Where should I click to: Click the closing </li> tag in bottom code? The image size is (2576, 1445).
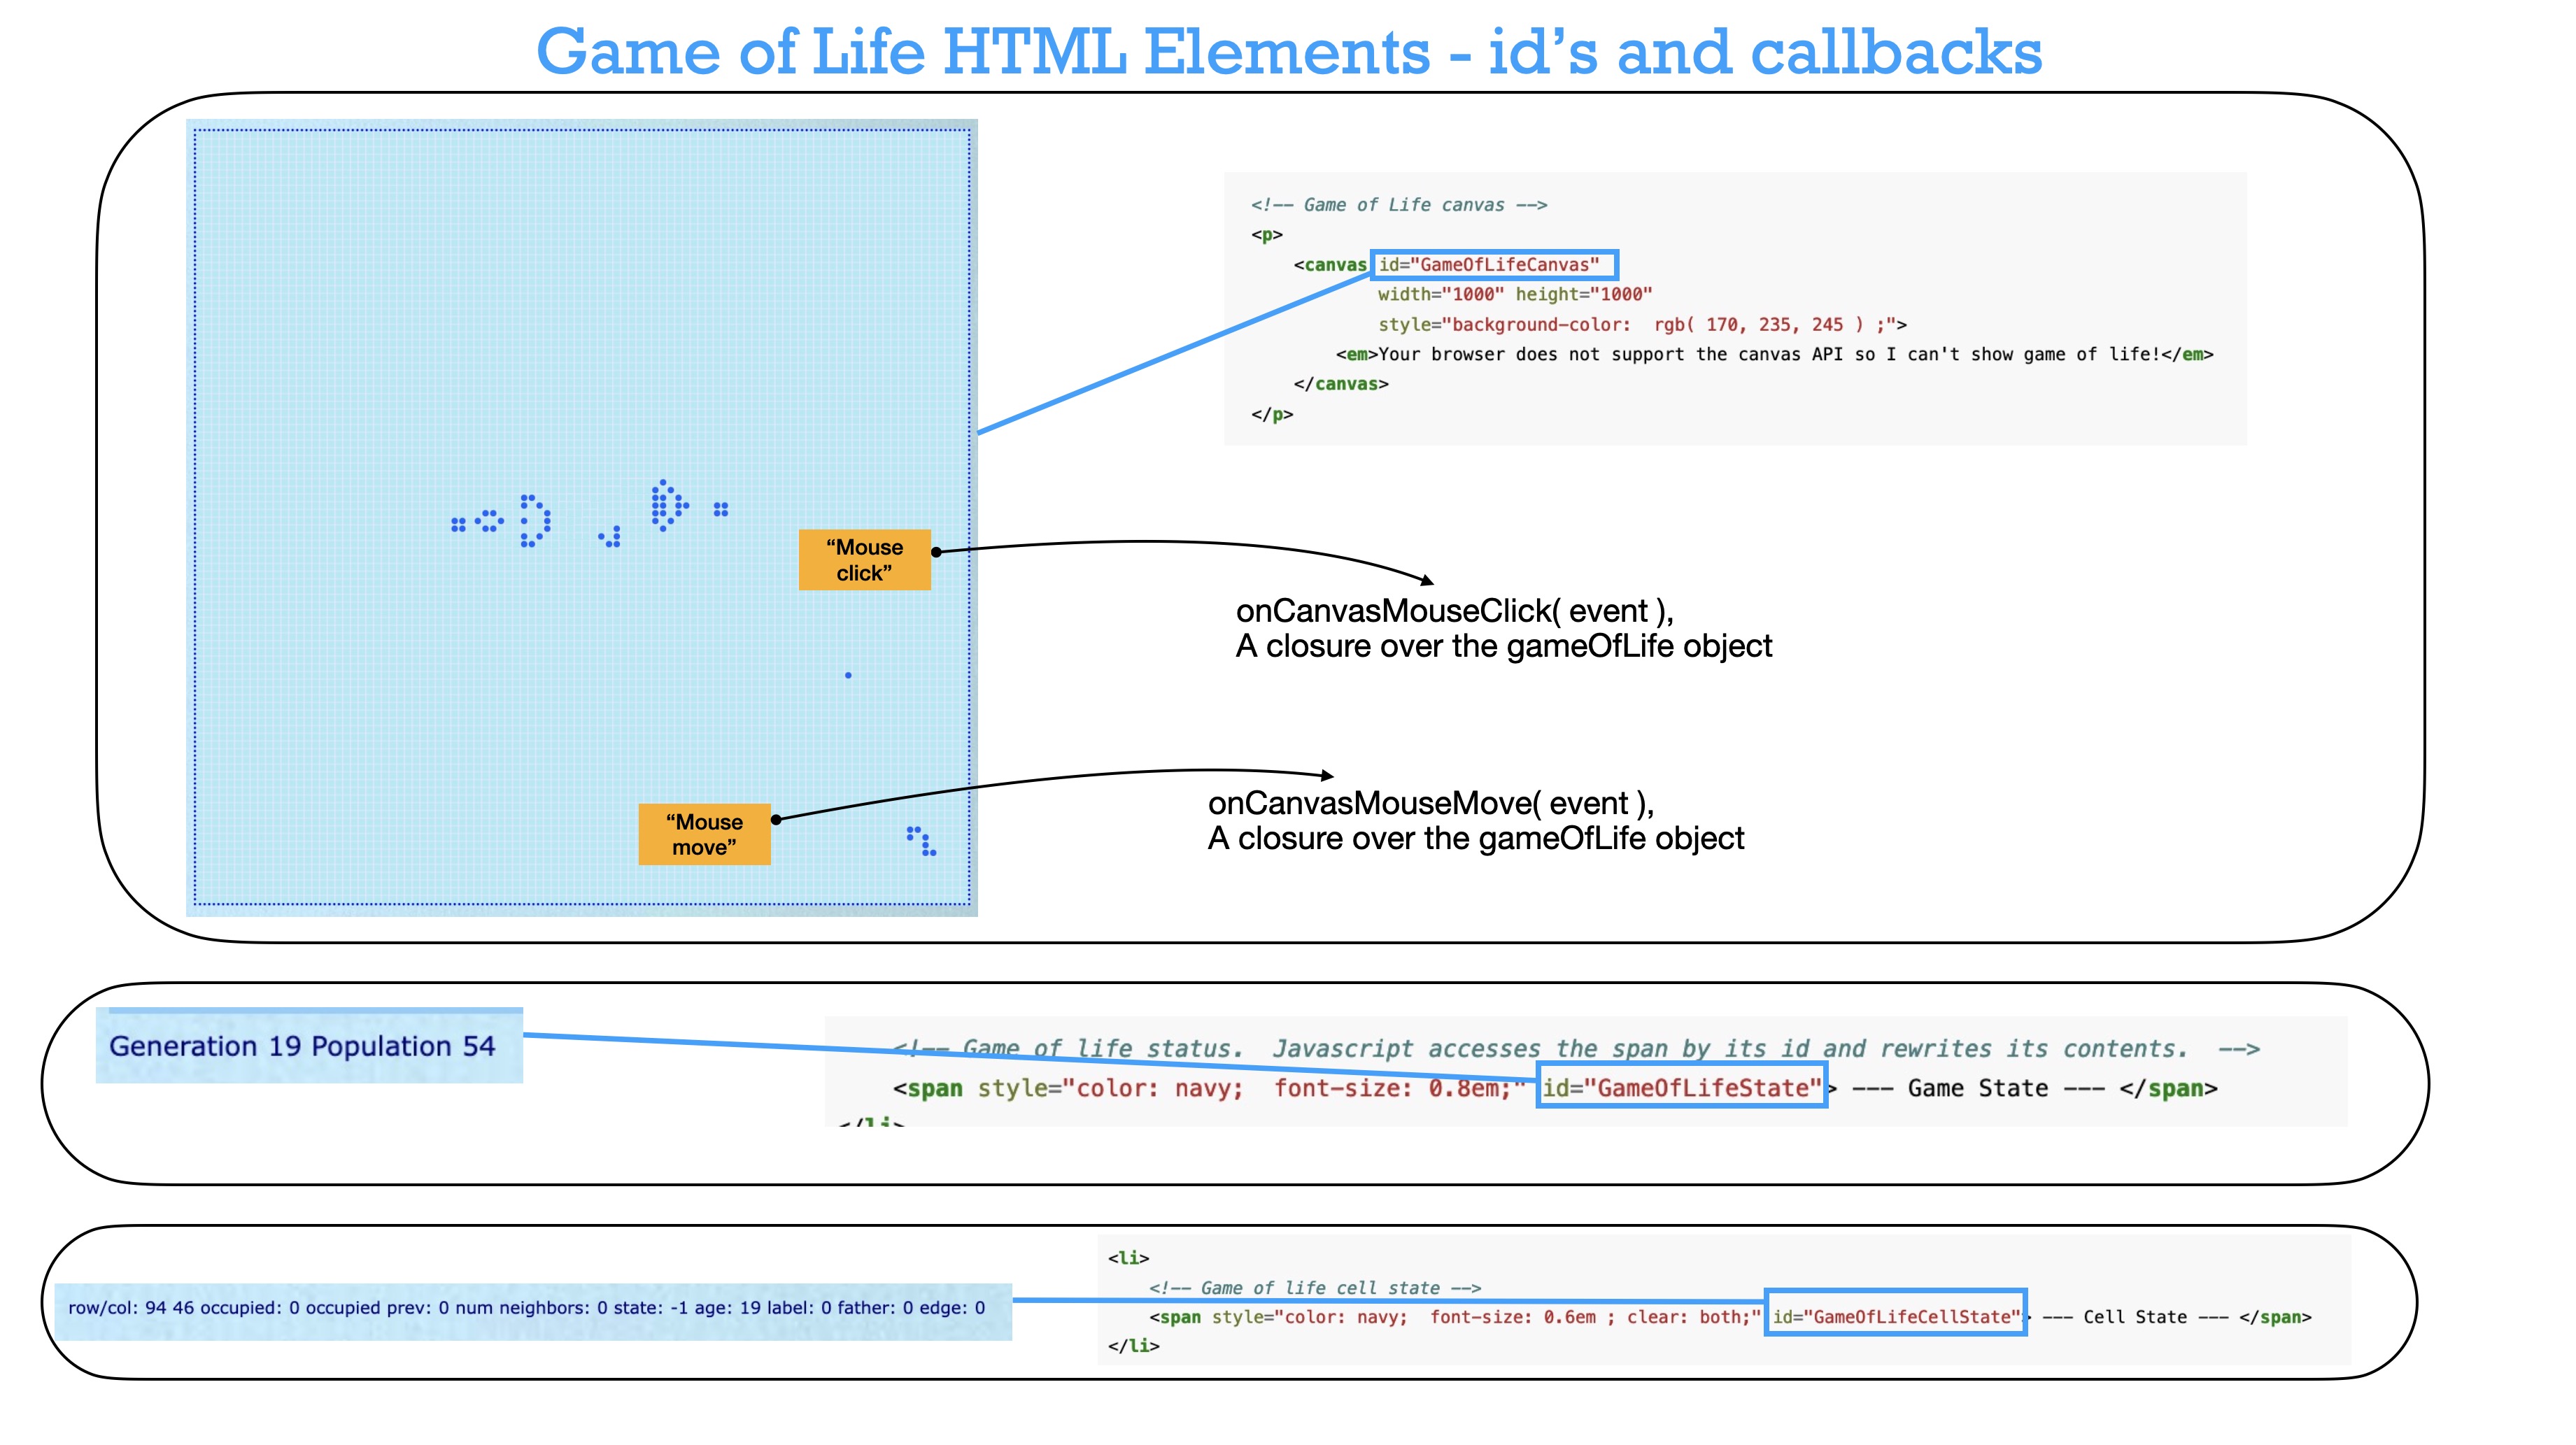1133,1346
